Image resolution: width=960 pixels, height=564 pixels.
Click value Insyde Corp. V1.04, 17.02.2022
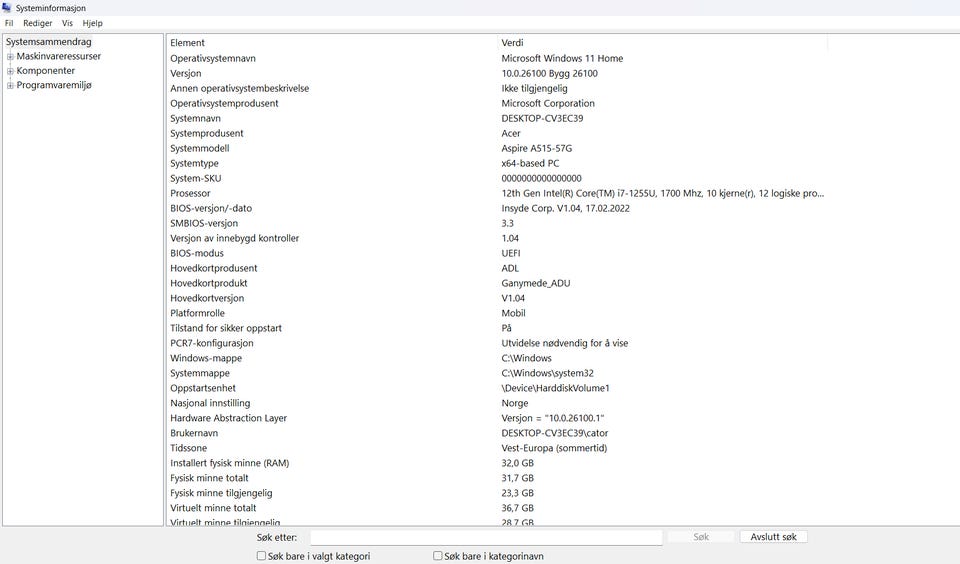565,208
